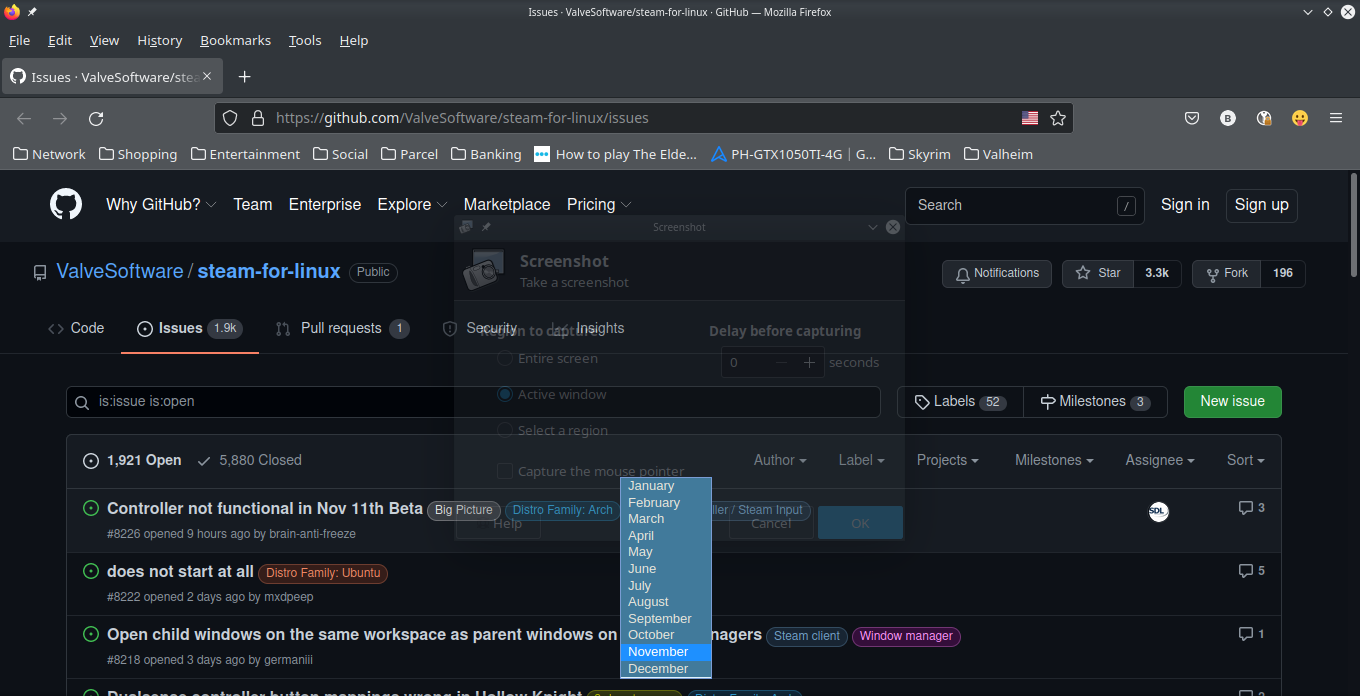This screenshot has width=1360, height=696.
Task: Click open-issue icon beside does not start at all
Action: (90, 572)
